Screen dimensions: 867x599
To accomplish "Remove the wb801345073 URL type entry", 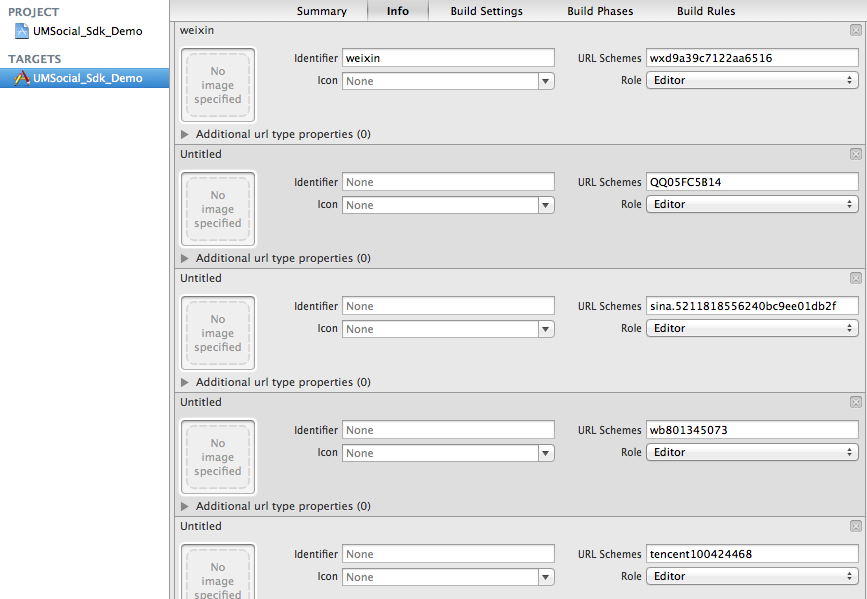I will [x=855, y=402].
